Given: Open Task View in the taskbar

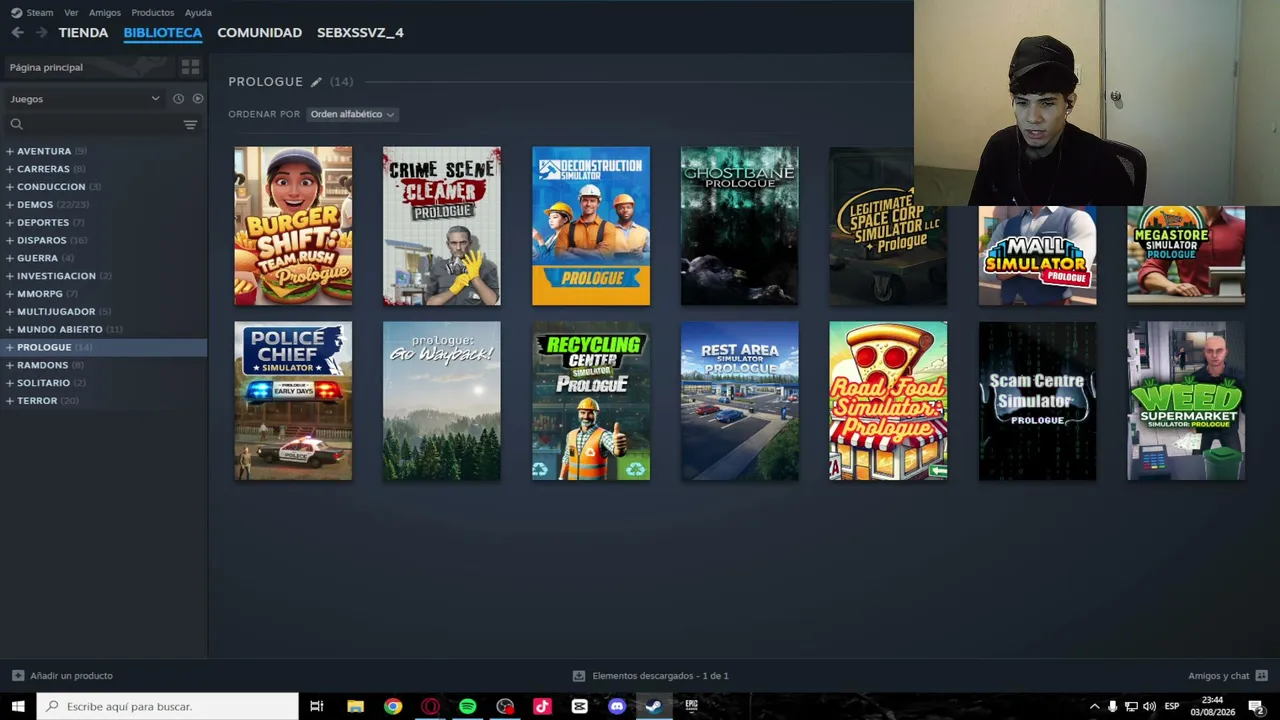Looking at the screenshot, I should pos(317,706).
